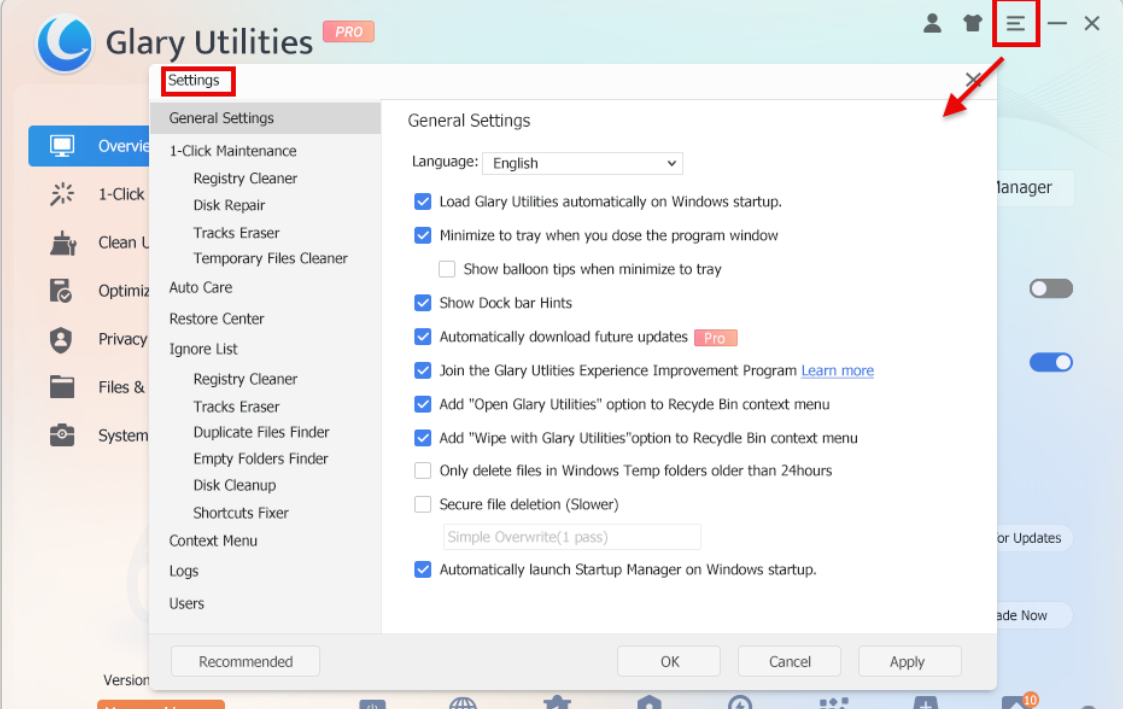Select General Settings category
This screenshot has width=1123, height=709.
pos(265,118)
